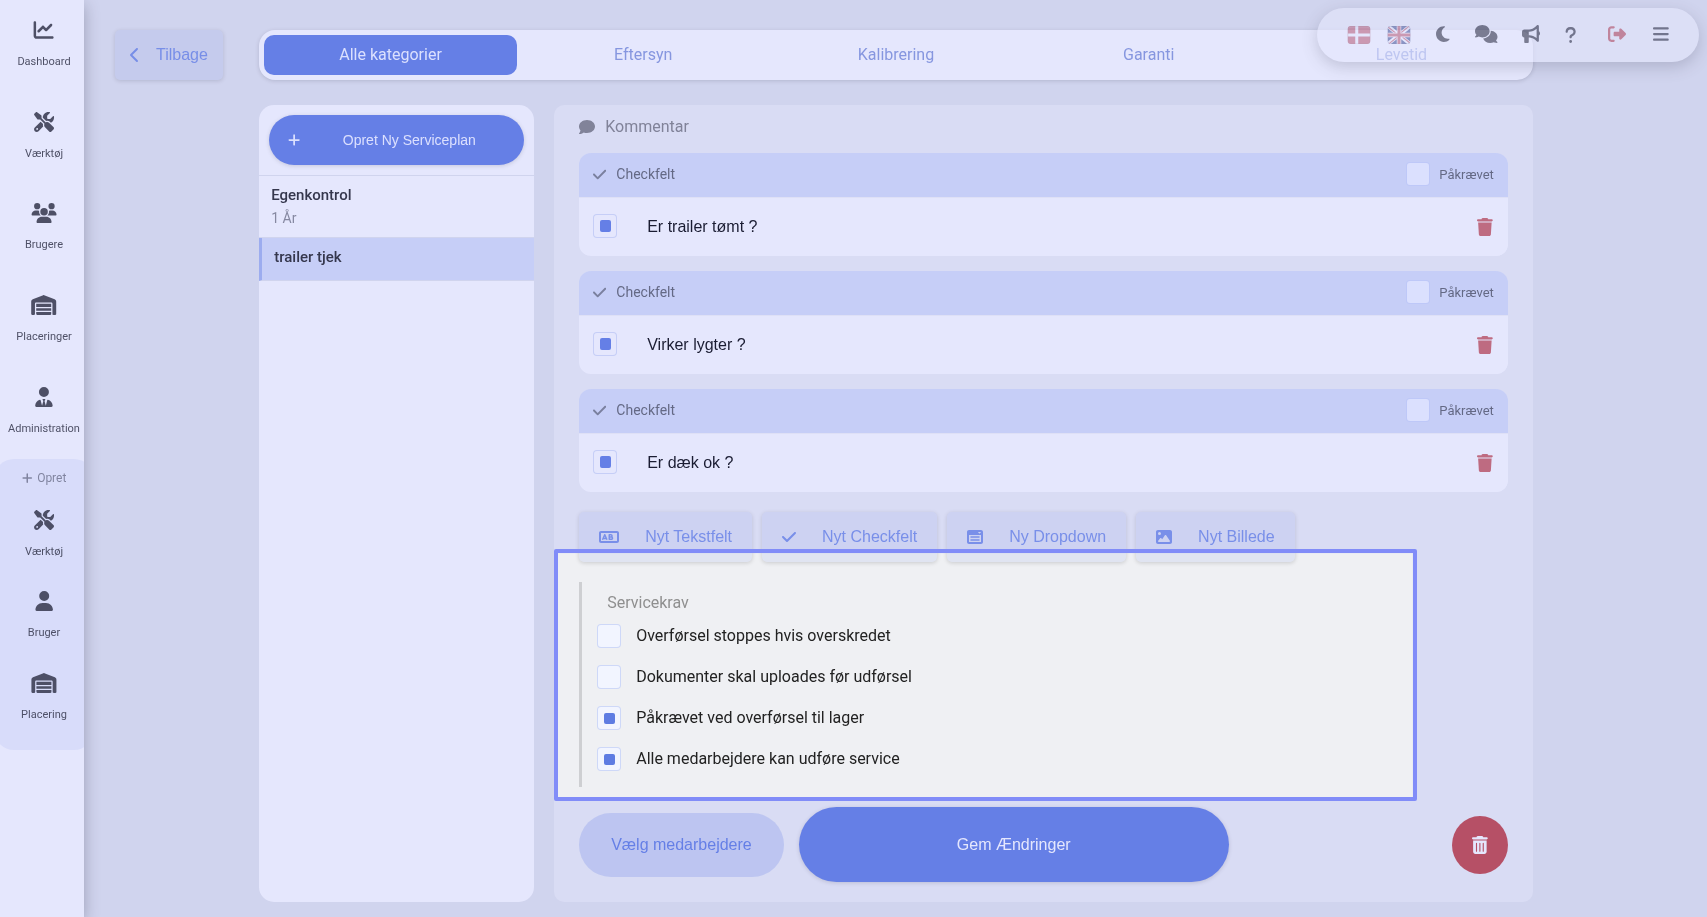Open the hamburger menu in top bar

pos(1660,35)
